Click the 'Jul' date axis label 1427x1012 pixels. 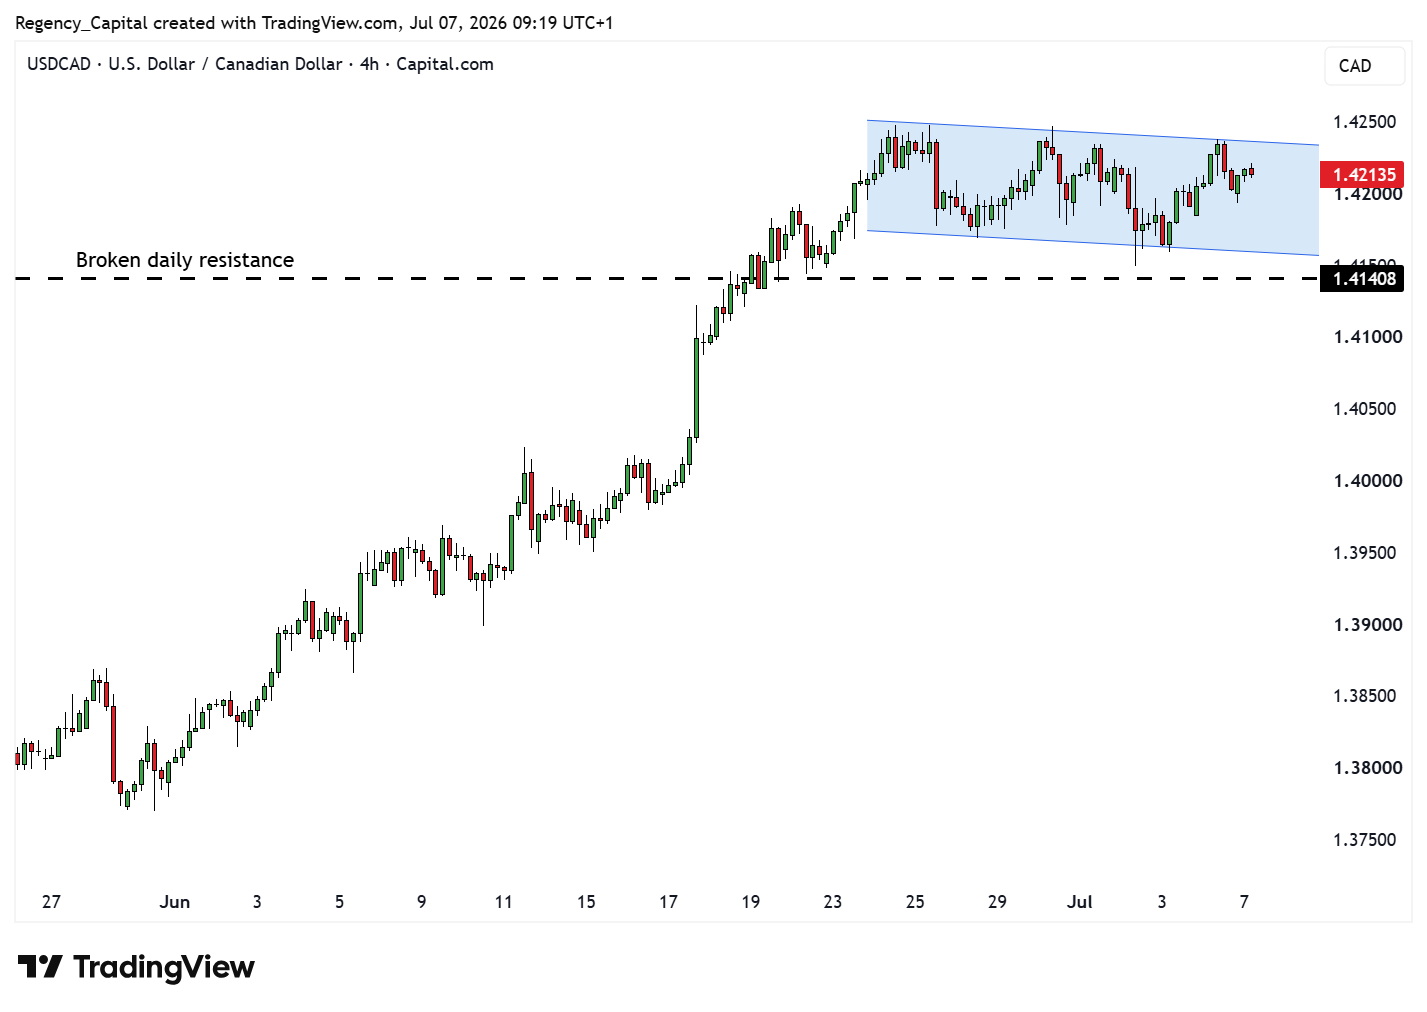click(1080, 902)
